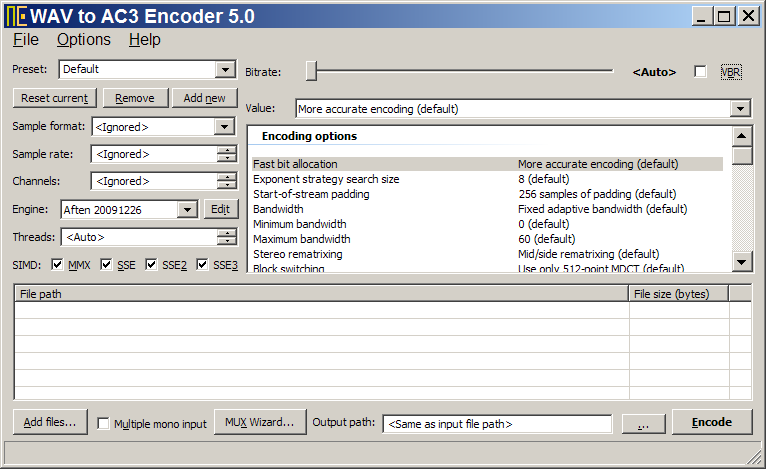The height and width of the screenshot is (469, 766).
Task: Click the File size (bytes) column header
Action: pyautogui.click(x=679, y=294)
